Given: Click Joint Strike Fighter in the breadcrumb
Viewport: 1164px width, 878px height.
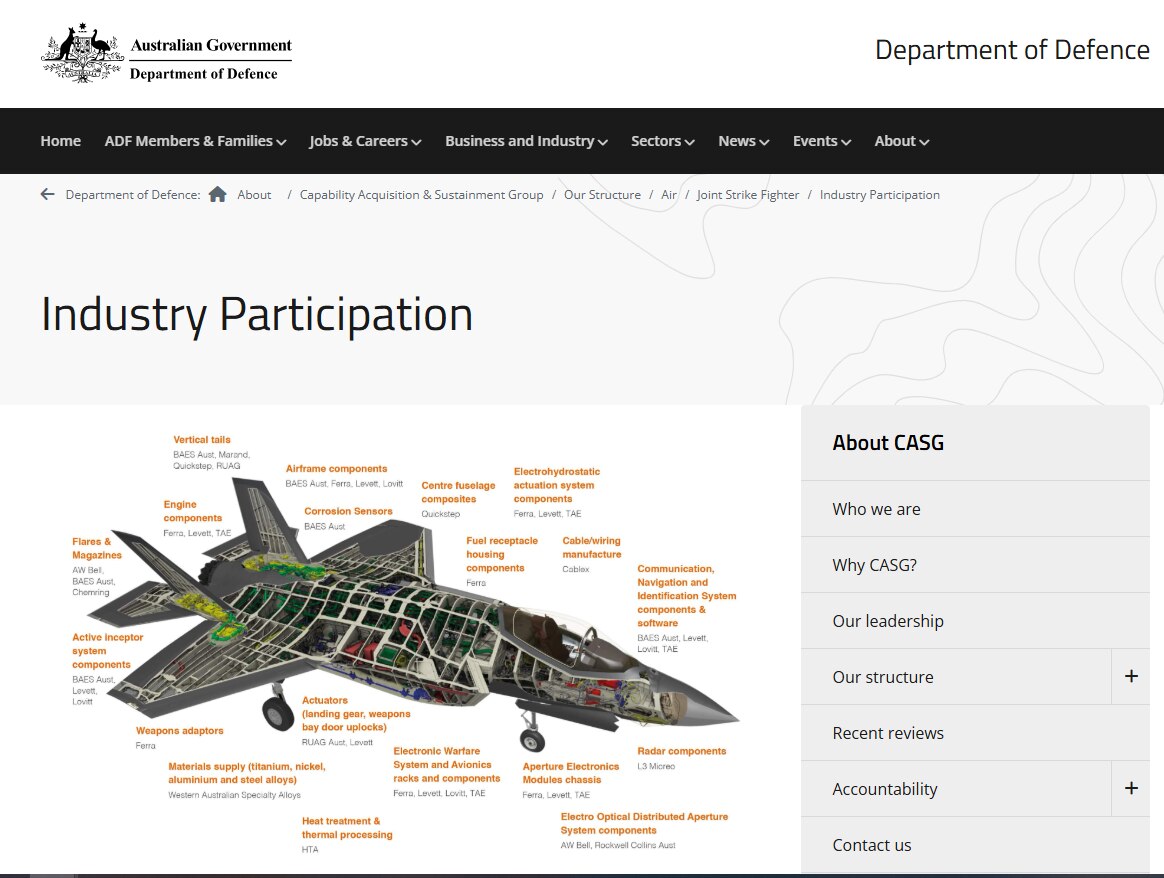Looking at the screenshot, I should point(748,194).
